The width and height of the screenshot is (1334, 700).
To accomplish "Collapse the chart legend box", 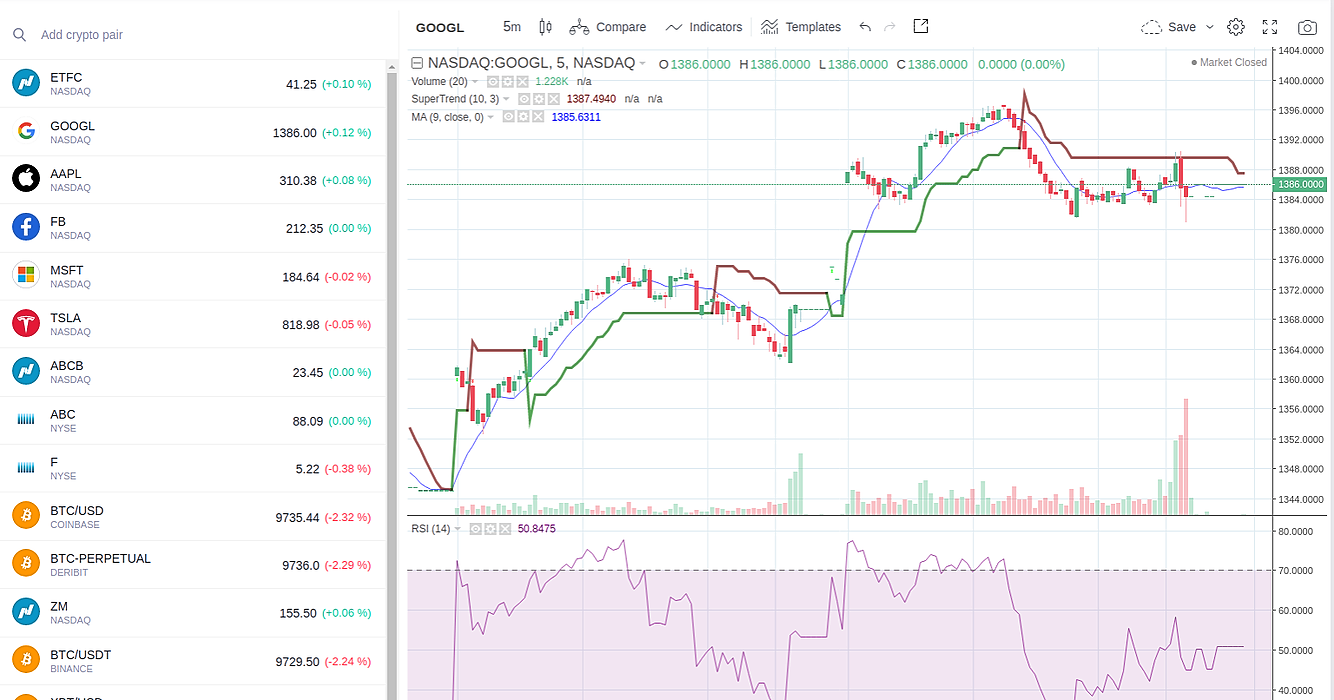I will (417, 63).
